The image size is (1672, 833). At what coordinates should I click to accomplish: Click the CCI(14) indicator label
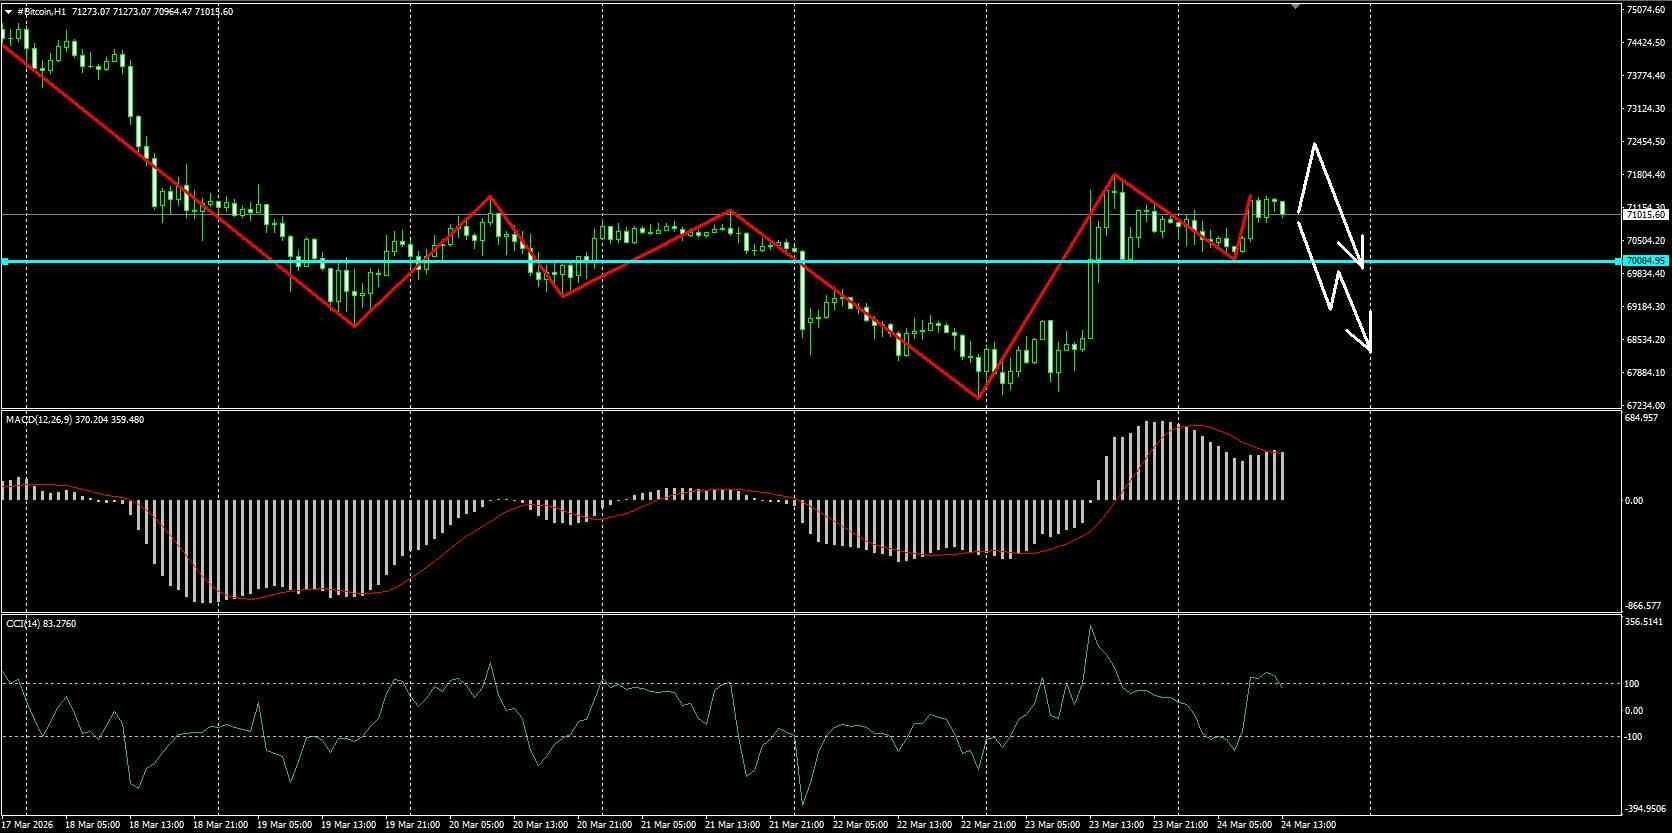coord(21,624)
